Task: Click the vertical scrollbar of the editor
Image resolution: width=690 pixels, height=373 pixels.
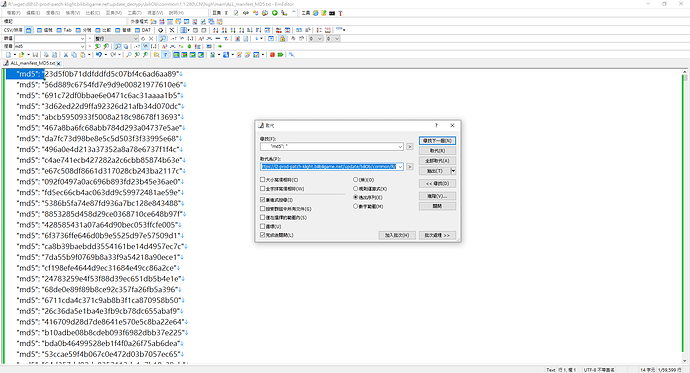Action: [685, 216]
